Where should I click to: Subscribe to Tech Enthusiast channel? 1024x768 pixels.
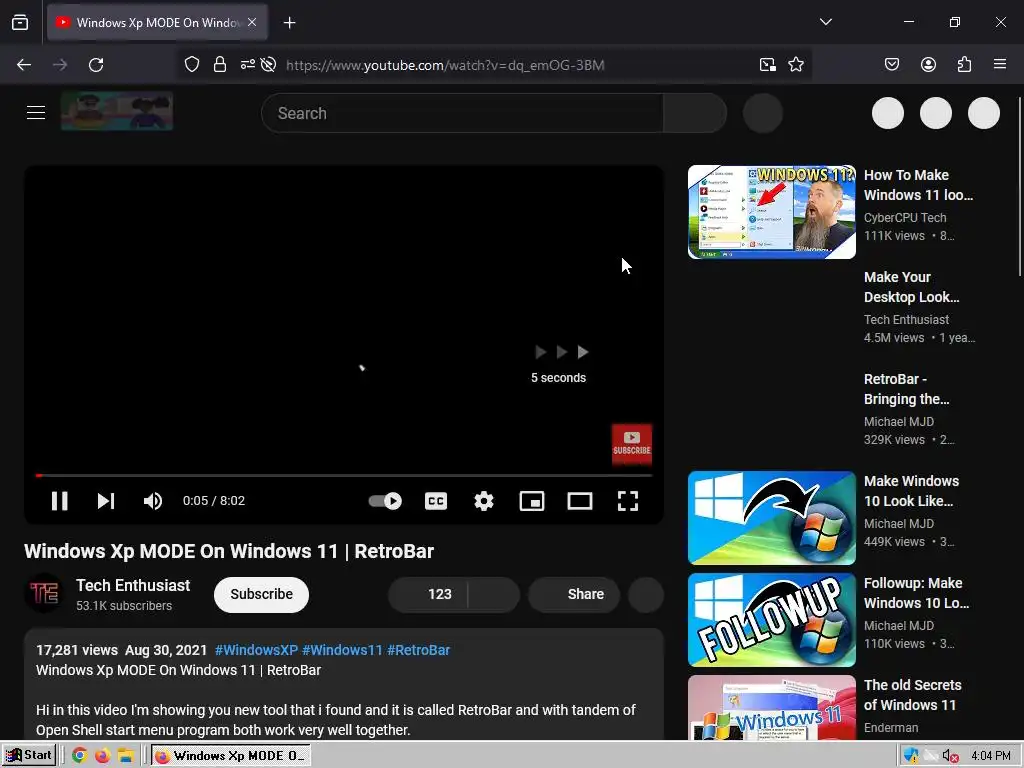pos(261,594)
